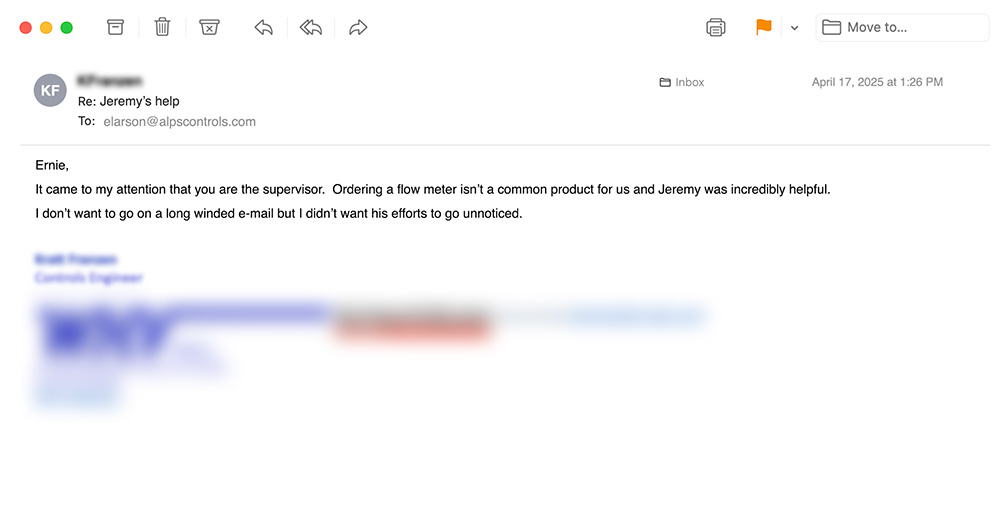This screenshot has height=525, width=1000.
Task: Move message to Junk
Action: click(209, 28)
